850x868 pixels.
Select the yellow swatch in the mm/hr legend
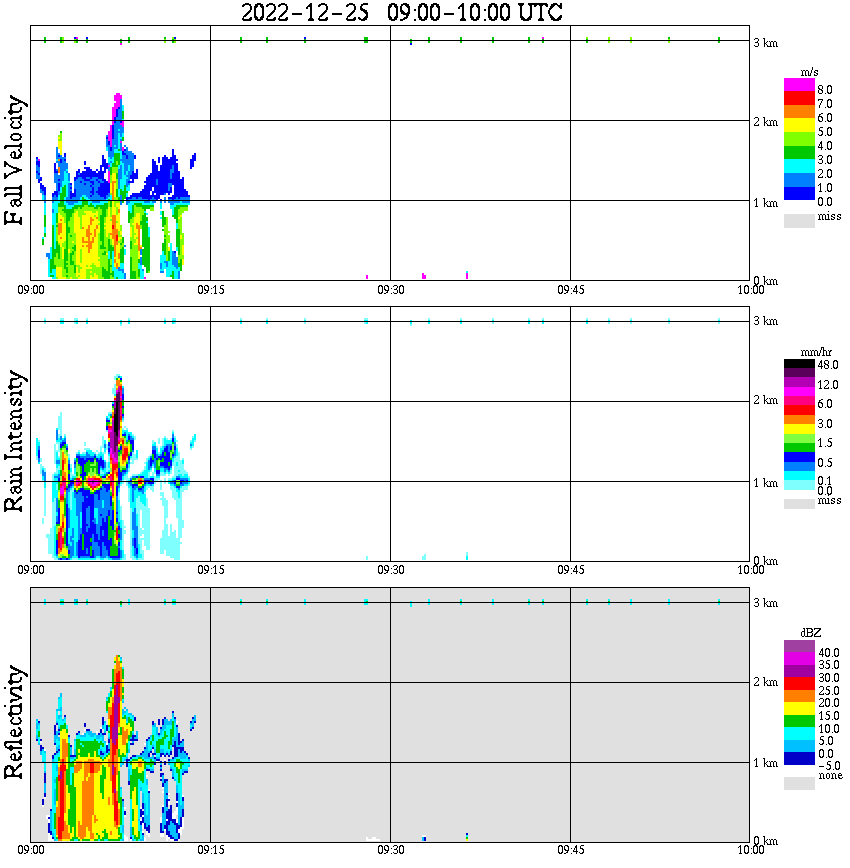coord(799,429)
